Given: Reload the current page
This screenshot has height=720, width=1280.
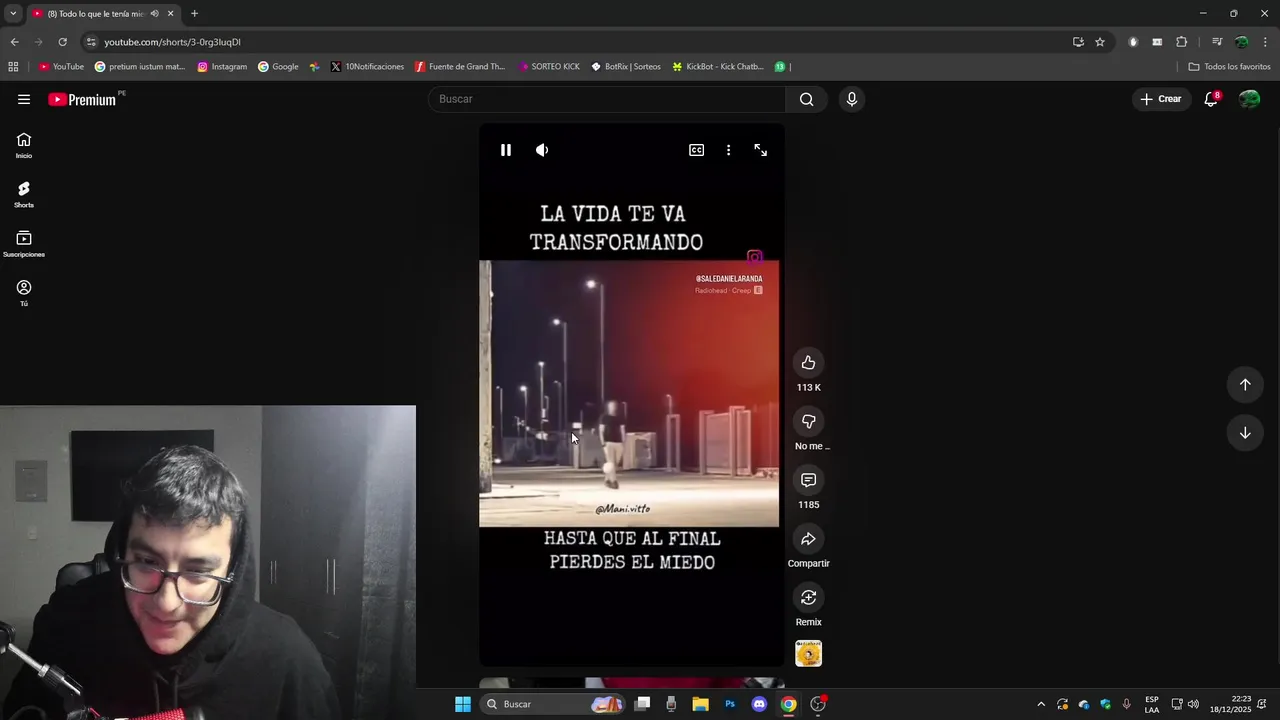Looking at the screenshot, I should (x=62, y=42).
